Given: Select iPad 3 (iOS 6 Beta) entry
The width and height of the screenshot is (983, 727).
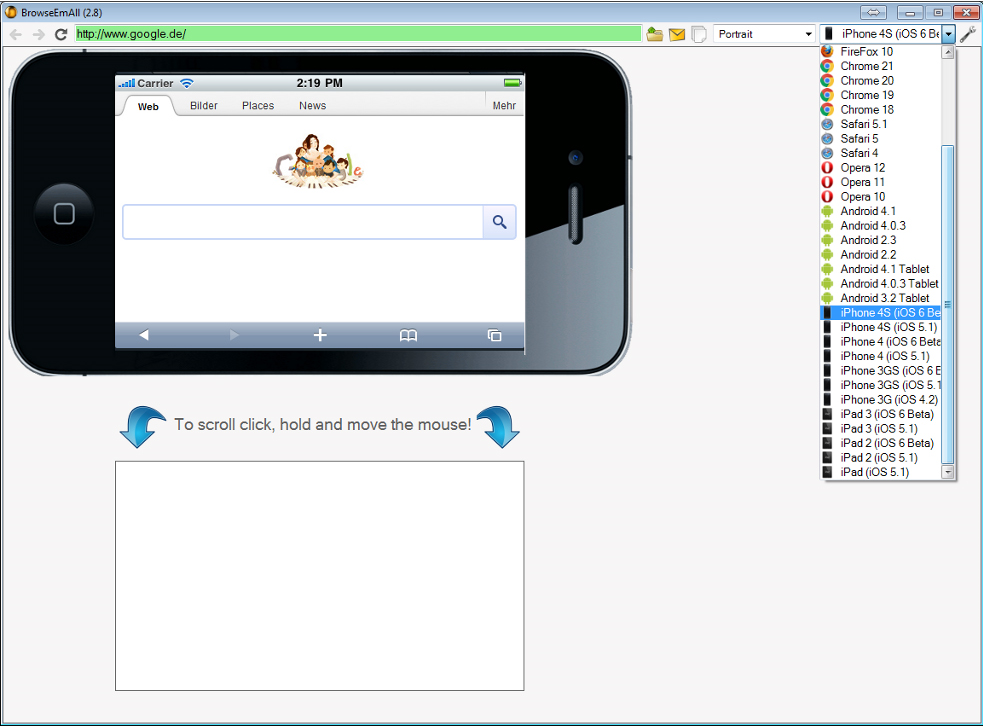Looking at the screenshot, I should click(x=886, y=414).
